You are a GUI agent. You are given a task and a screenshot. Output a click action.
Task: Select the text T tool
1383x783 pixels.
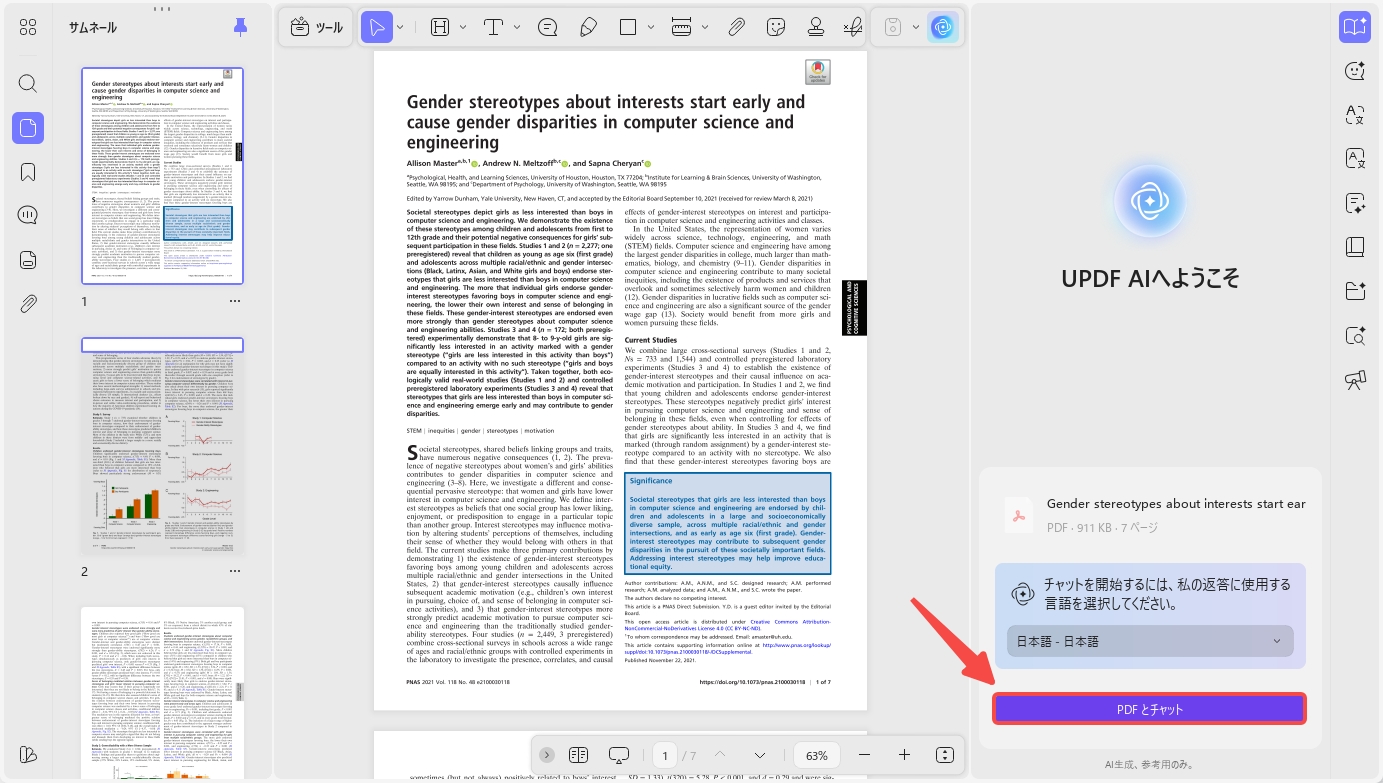coord(493,27)
